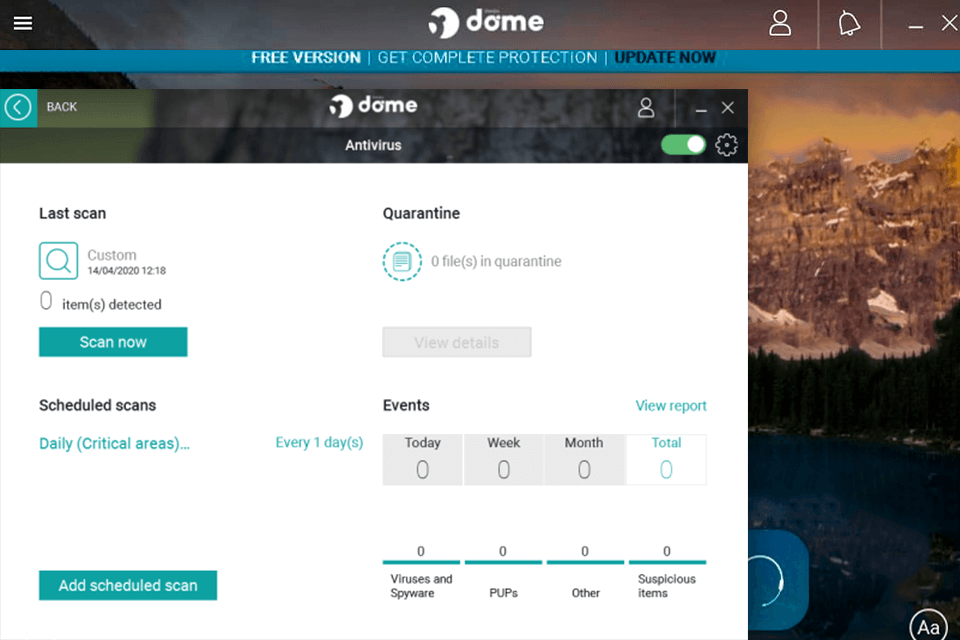The image size is (960, 640).
Task: Click the PUPs event bar
Action: 503,562
